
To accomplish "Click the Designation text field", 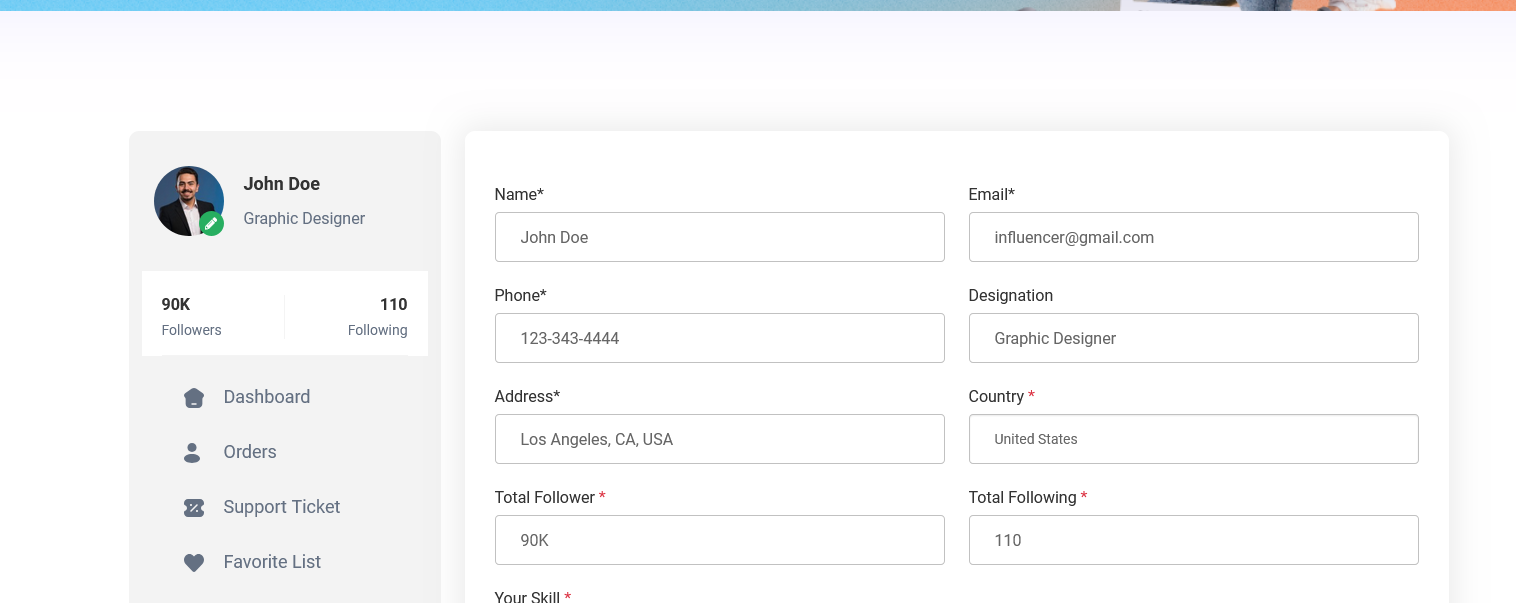I will (x=1193, y=338).
